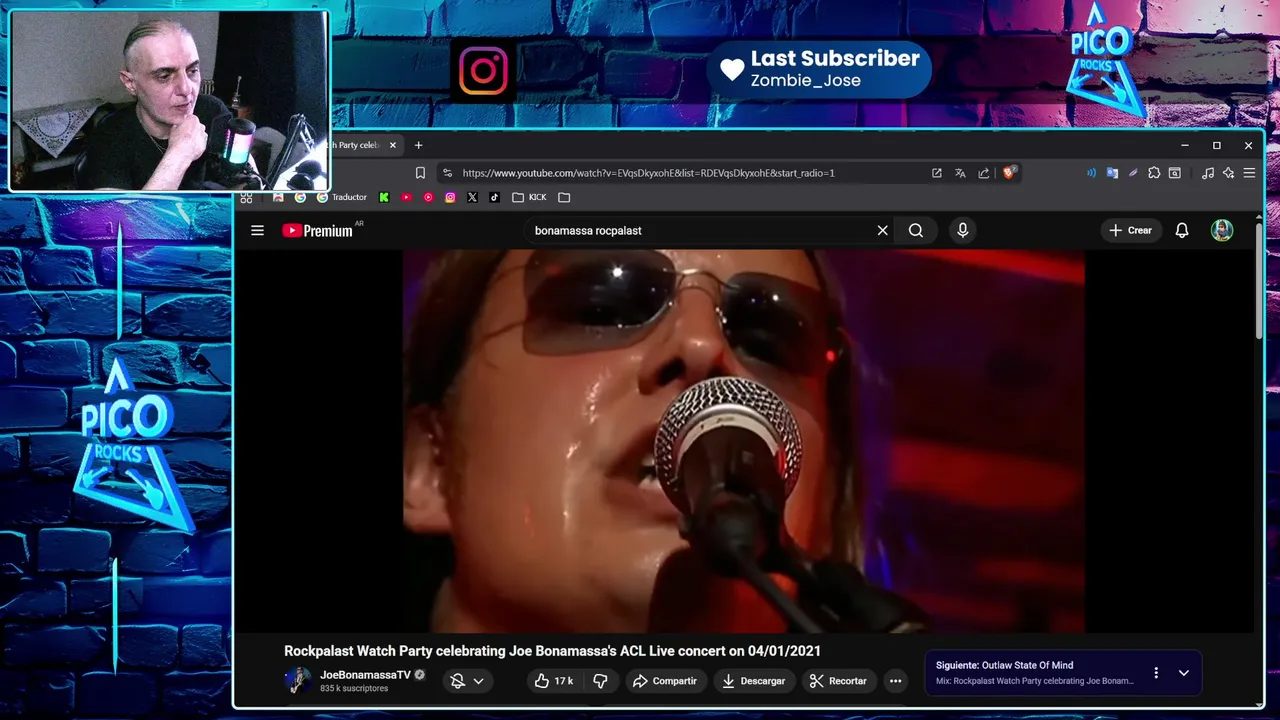The width and height of the screenshot is (1280, 720).
Task: Click the Instagram logo in stream overlay
Action: click(x=484, y=70)
